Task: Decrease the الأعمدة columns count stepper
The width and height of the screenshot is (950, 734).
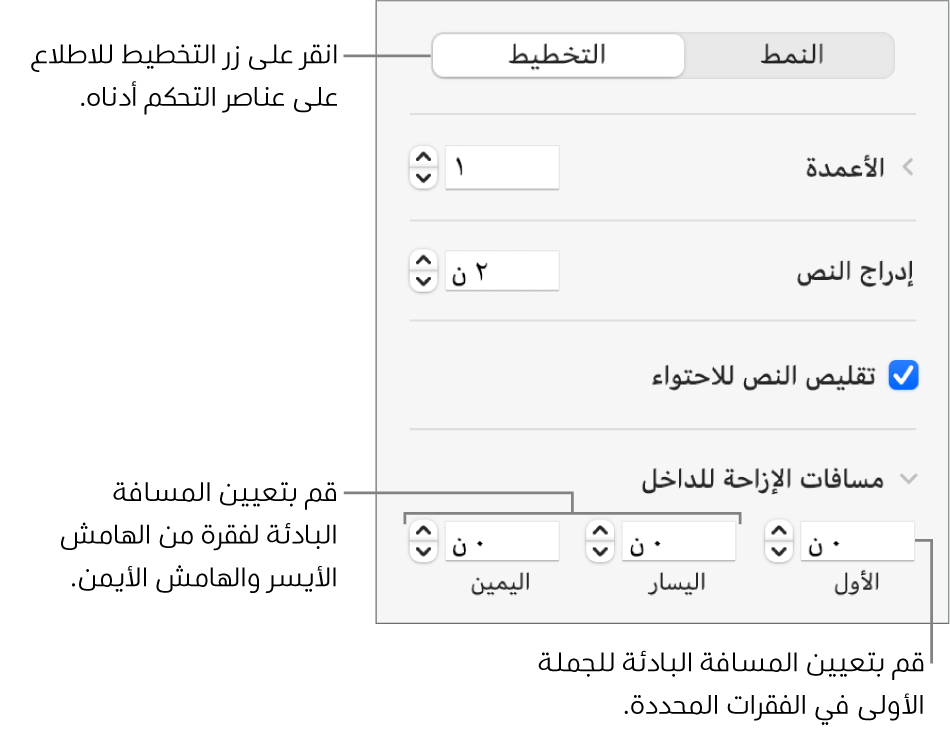Action: point(424,177)
